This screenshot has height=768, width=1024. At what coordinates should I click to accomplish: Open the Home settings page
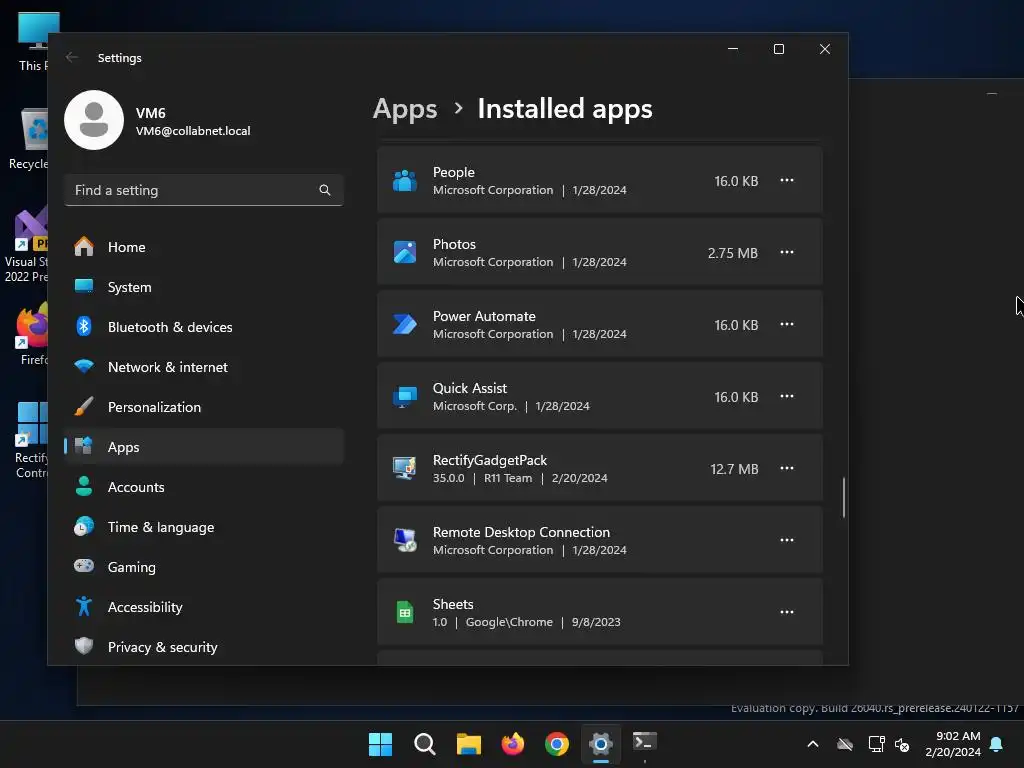(x=204, y=247)
